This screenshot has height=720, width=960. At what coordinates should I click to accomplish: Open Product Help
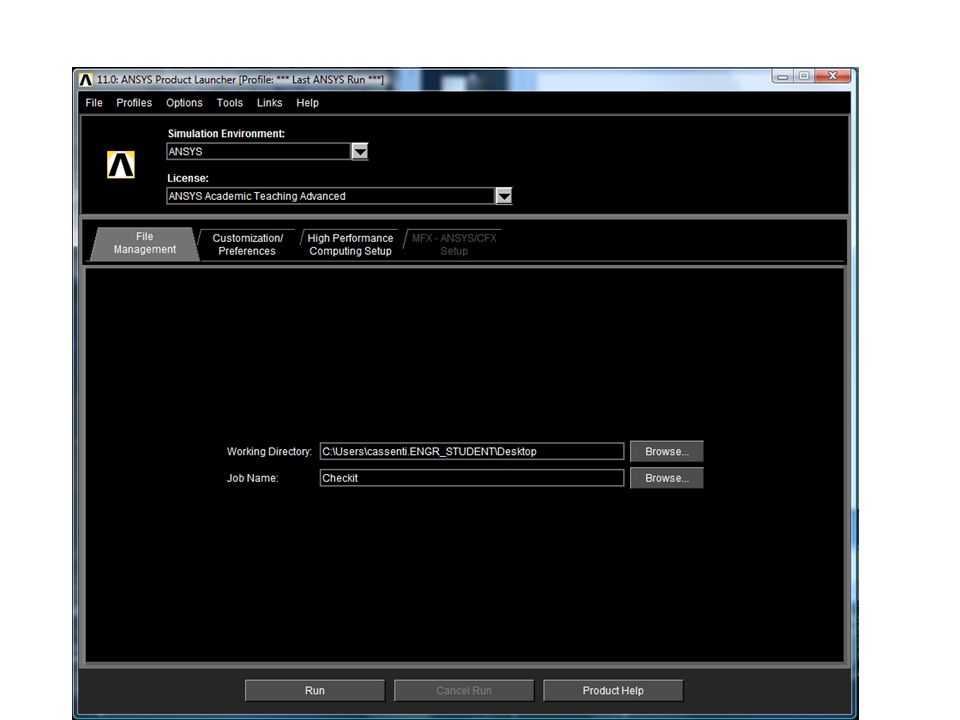613,691
